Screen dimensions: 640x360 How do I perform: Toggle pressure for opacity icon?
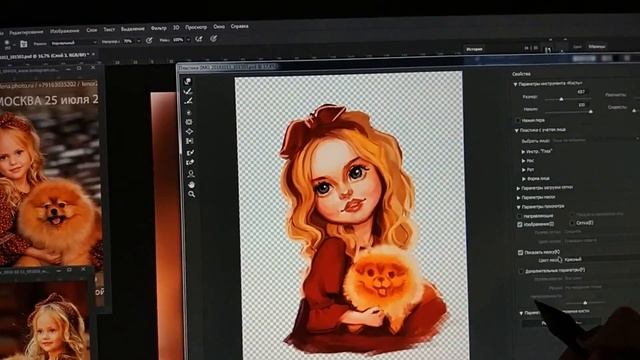click(149, 40)
